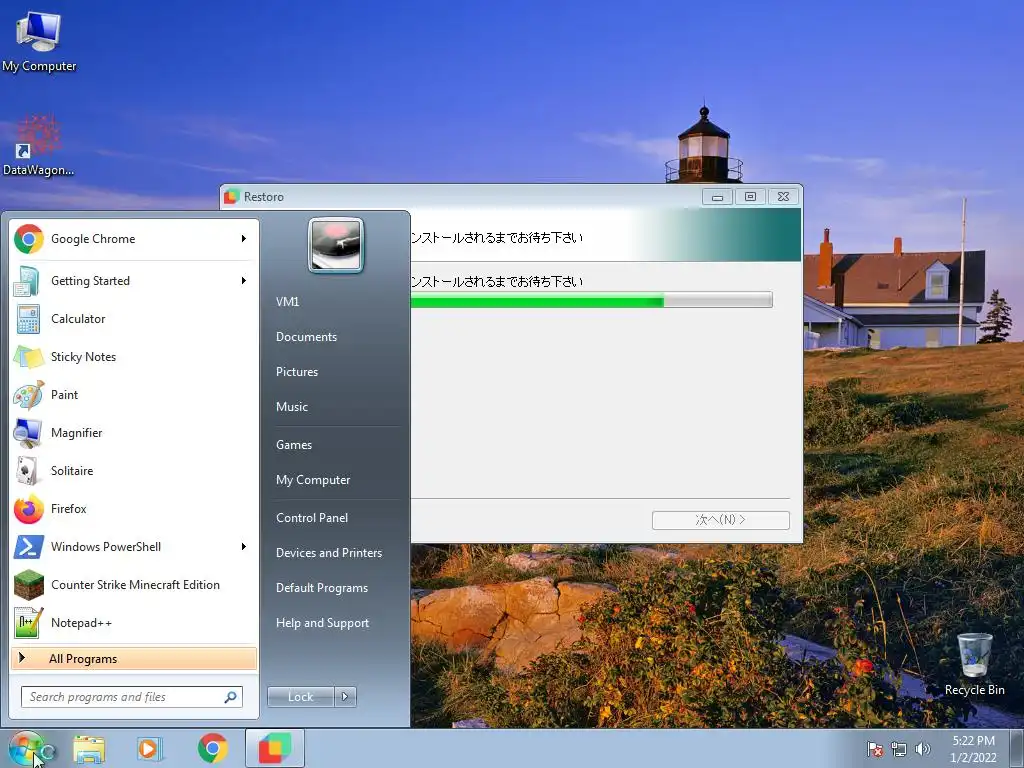Click the Lock button
Image resolution: width=1024 pixels, height=768 pixels.
[x=300, y=697]
